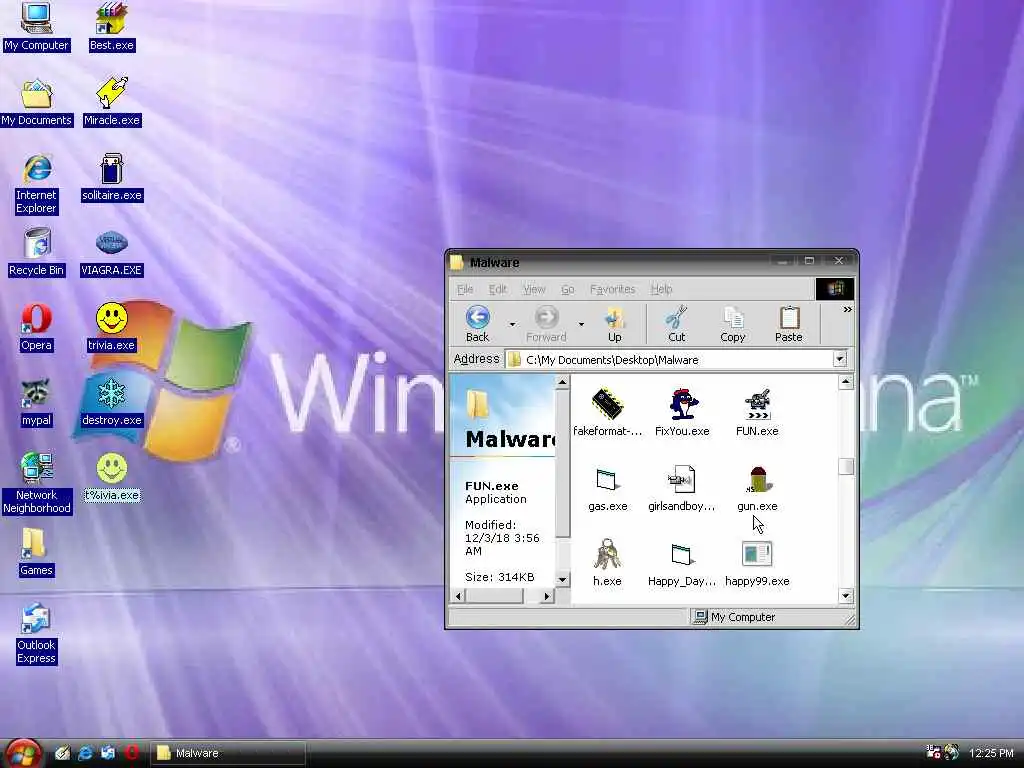
Task: Select FUN.exe in Malware folder
Action: click(x=757, y=413)
